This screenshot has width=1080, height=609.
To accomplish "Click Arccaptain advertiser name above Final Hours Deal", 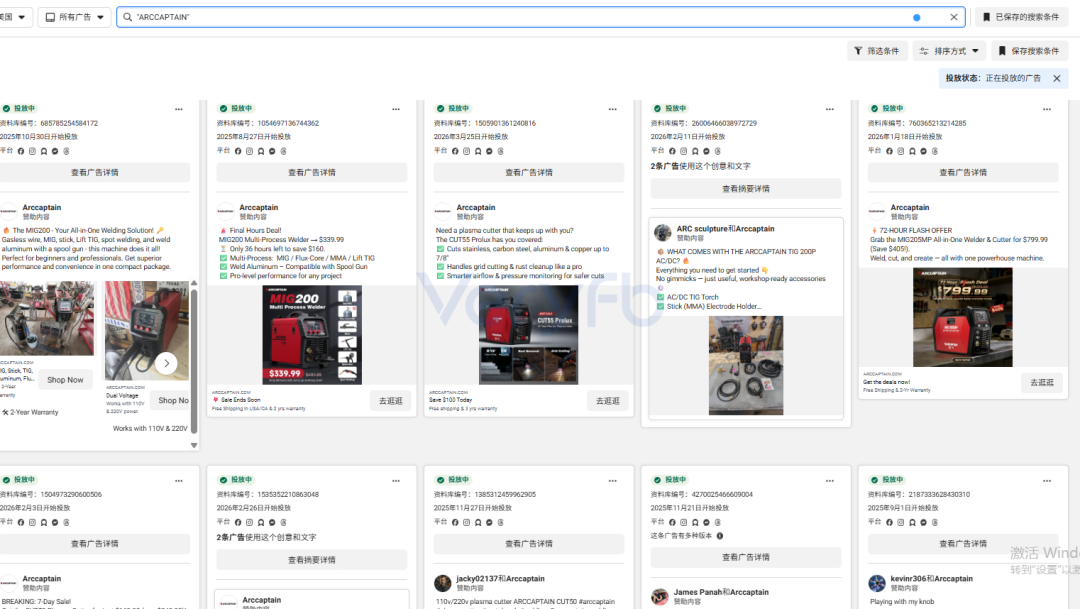I will pyautogui.click(x=259, y=207).
